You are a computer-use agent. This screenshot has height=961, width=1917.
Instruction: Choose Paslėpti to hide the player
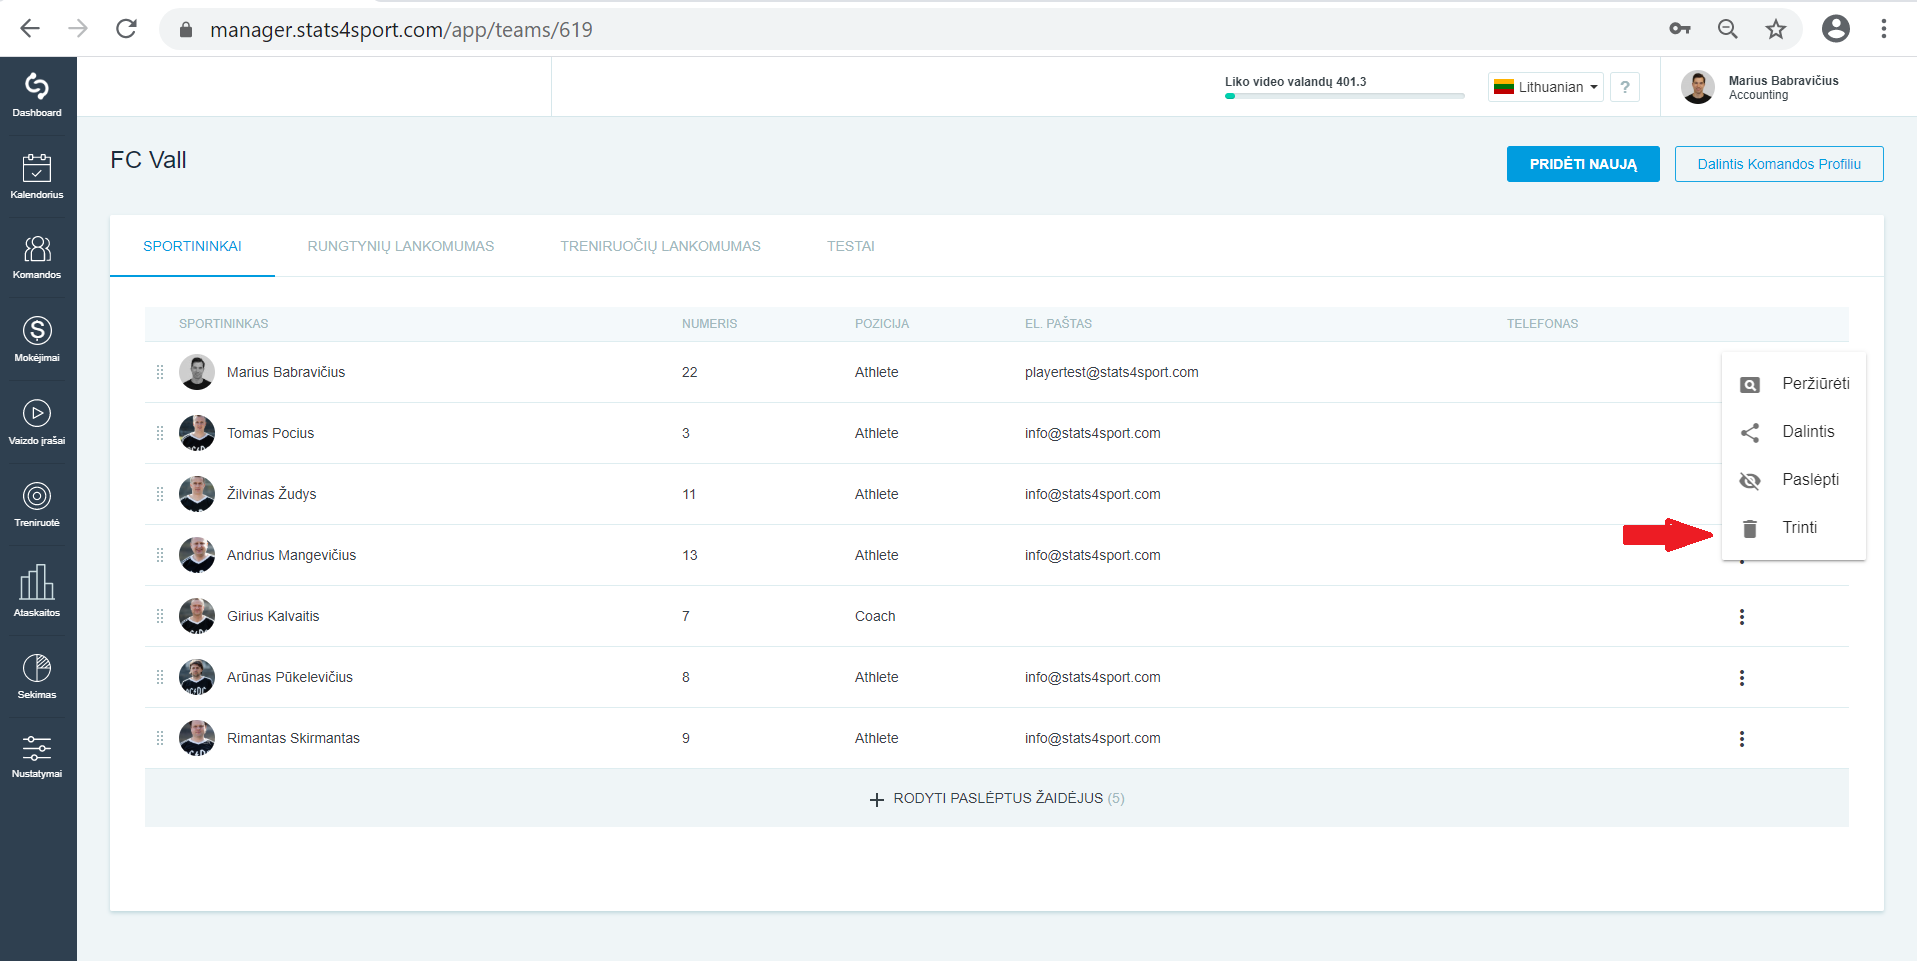(x=1794, y=480)
